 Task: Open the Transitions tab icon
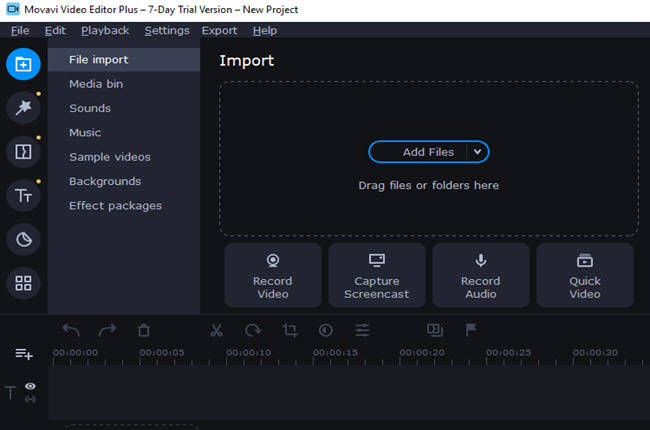pyautogui.click(x=23, y=152)
